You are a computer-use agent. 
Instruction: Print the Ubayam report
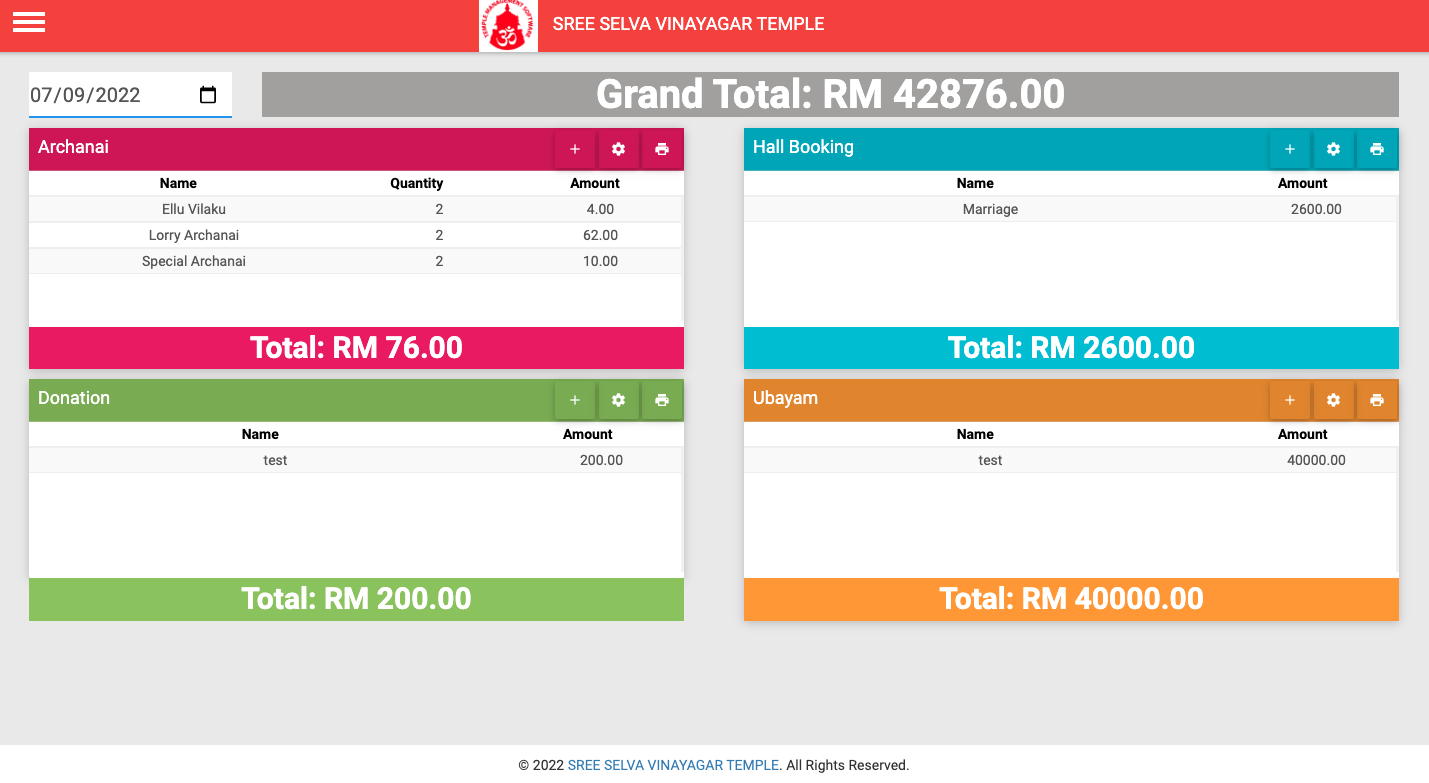click(1376, 400)
